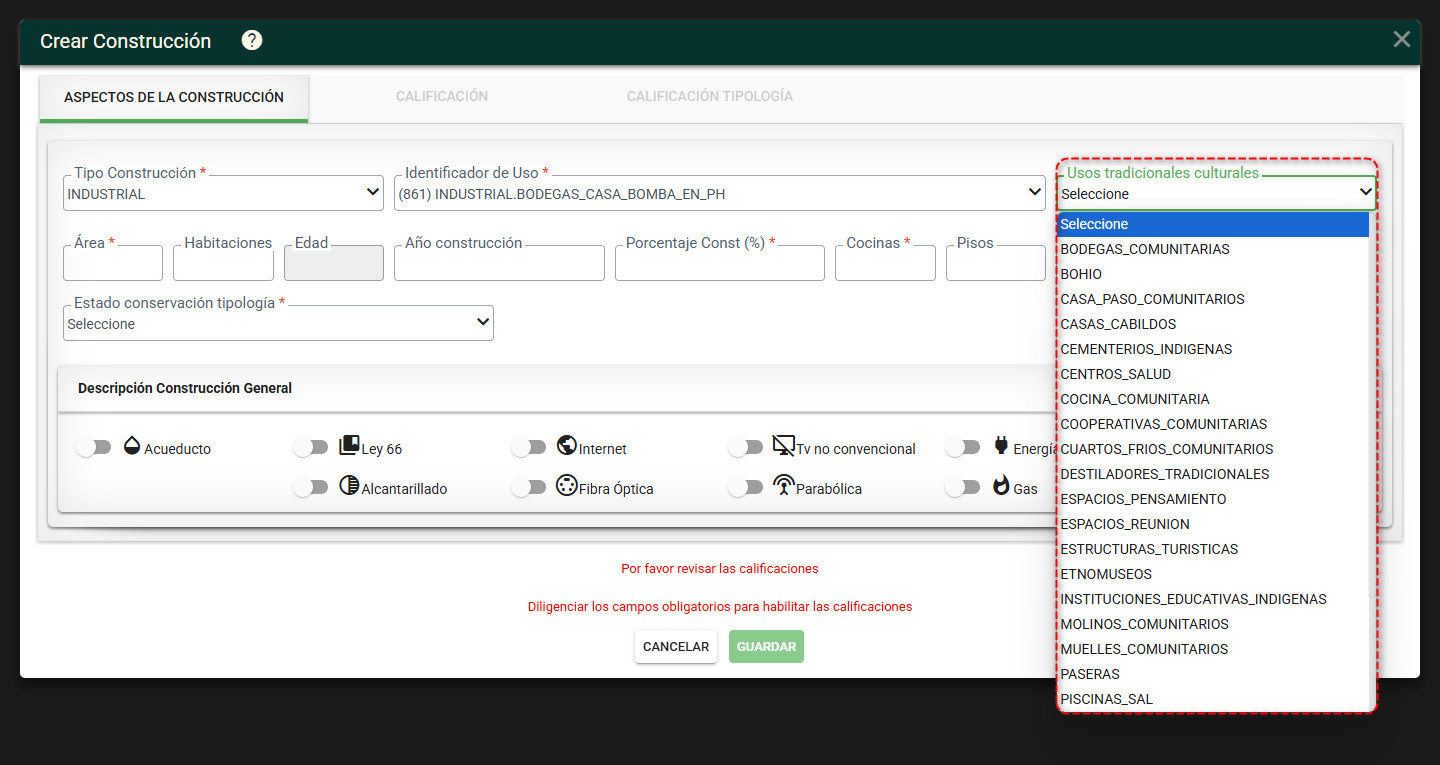Screen dimensions: 1440x765
Task: Click the Fibra Óptica icon
Action: pos(567,486)
